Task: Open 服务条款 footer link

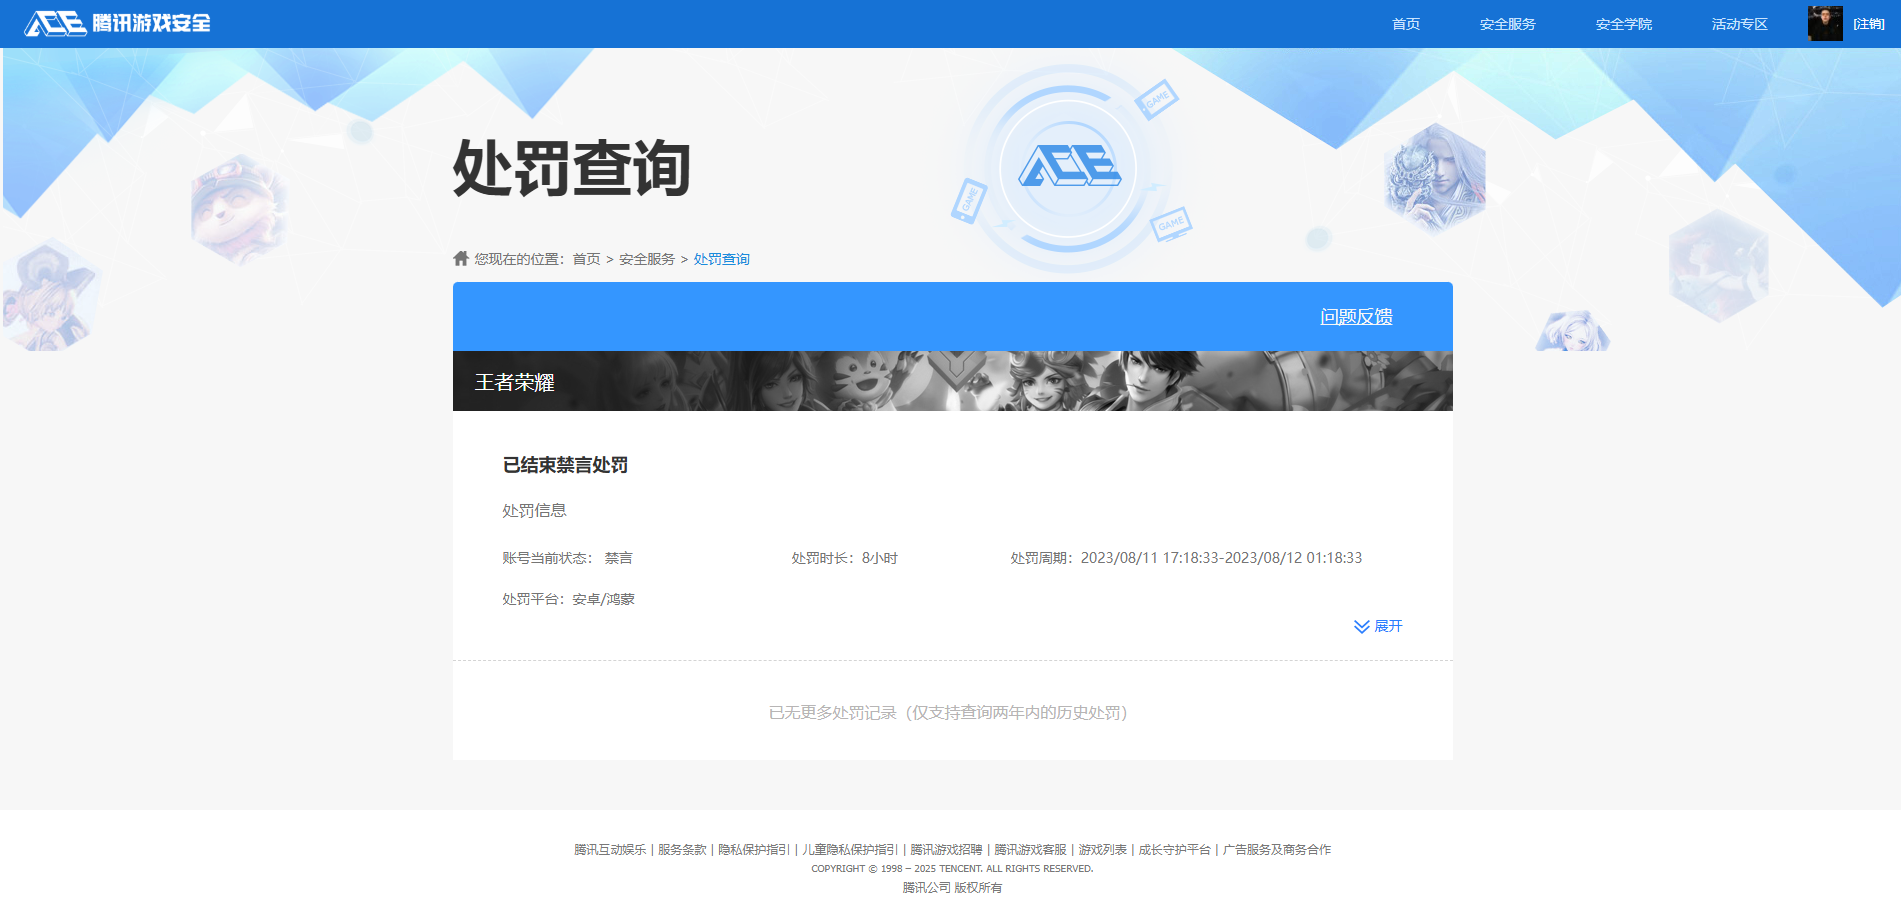Action: point(682,850)
